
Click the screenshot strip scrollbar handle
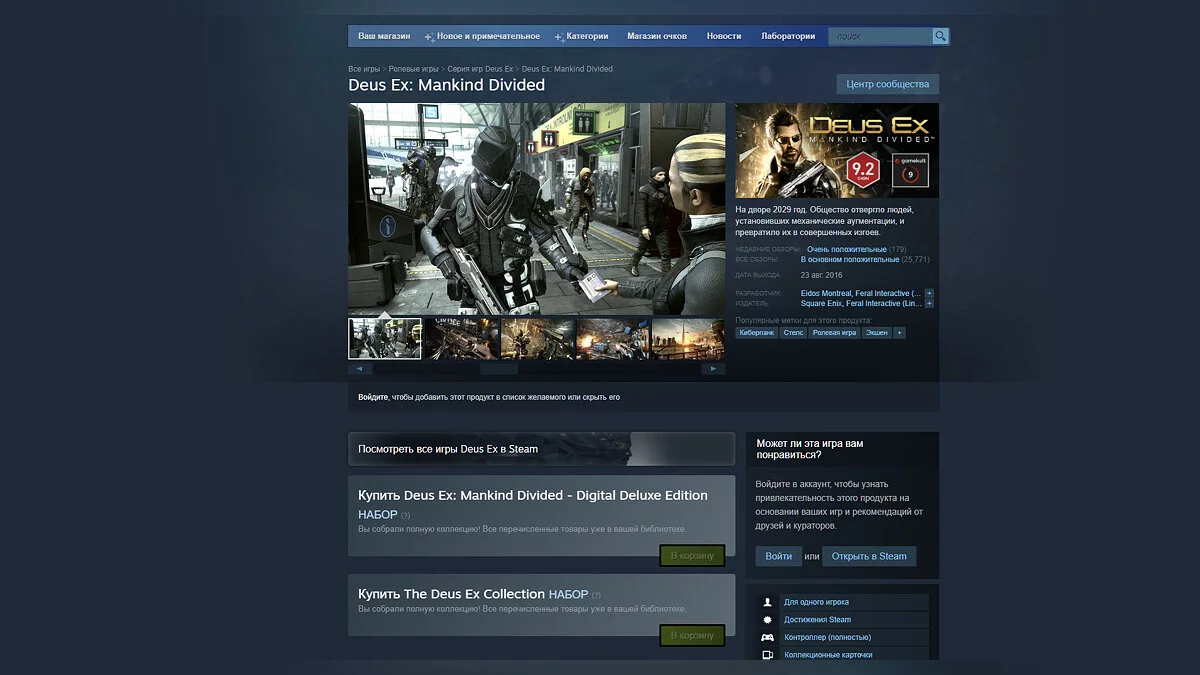(499, 369)
